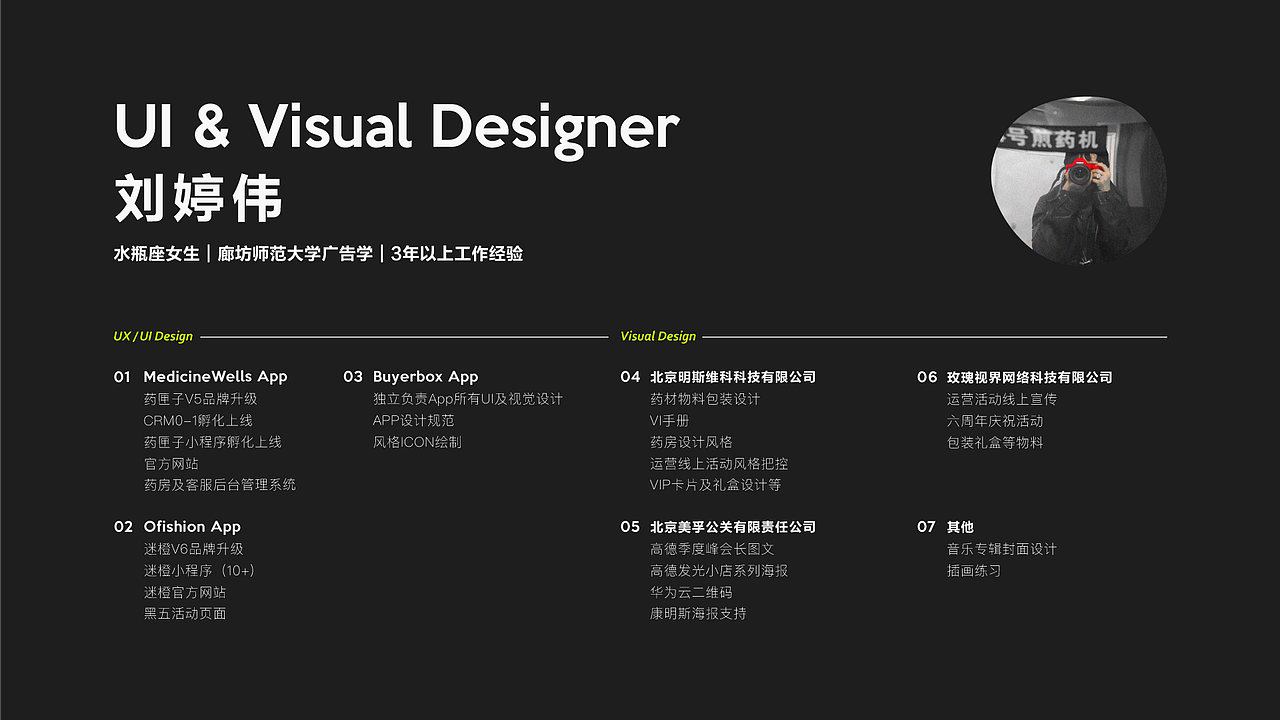The image size is (1280, 720).
Task: Click "CRM0-1孵化上线" line
Action: pos(198,421)
